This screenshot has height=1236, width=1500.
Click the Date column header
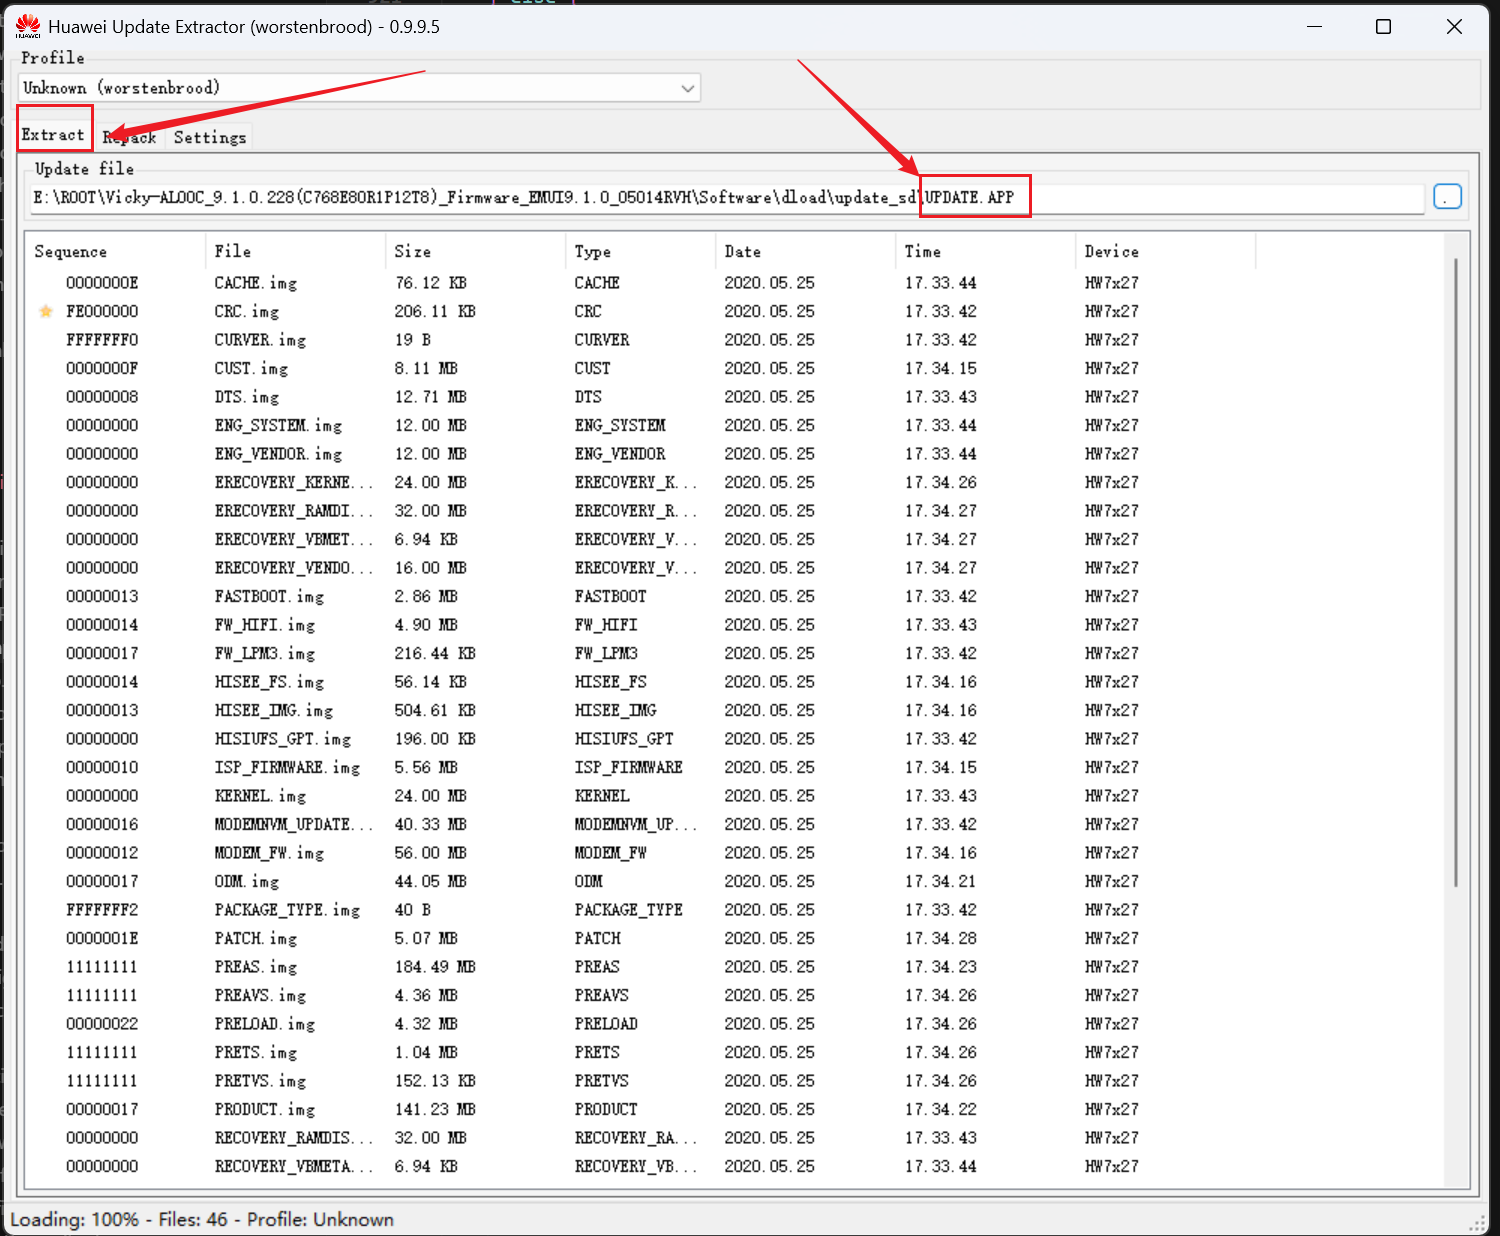pyautogui.click(x=742, y=252)
